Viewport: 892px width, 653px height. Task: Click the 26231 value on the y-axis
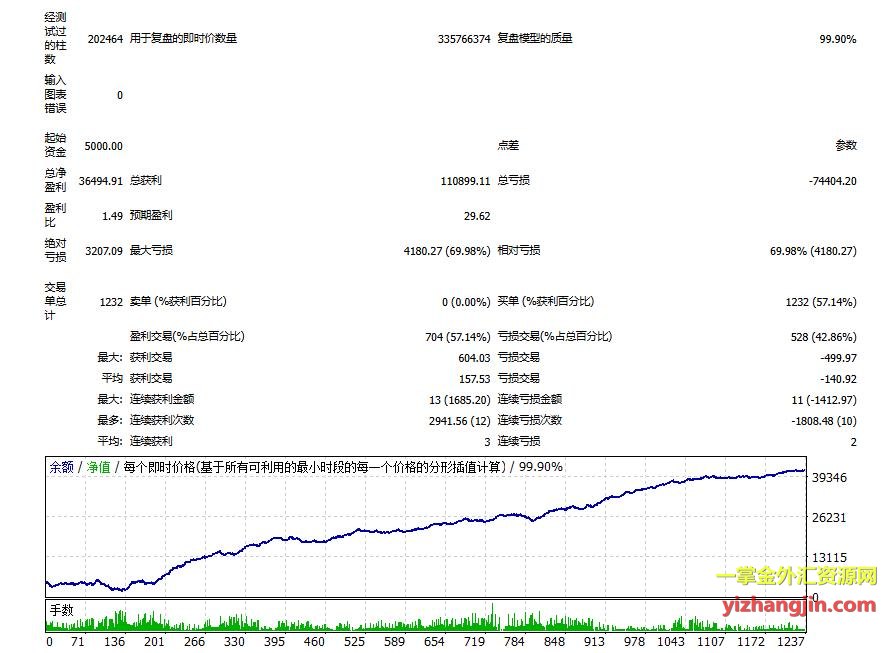[830, 518]
